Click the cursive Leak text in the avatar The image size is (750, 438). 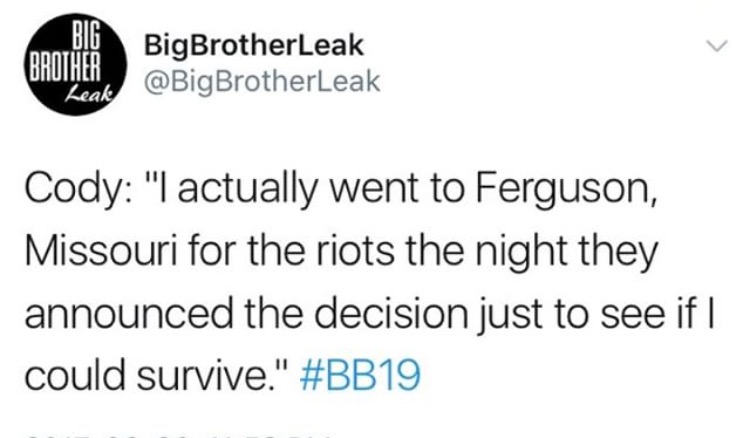90,95
